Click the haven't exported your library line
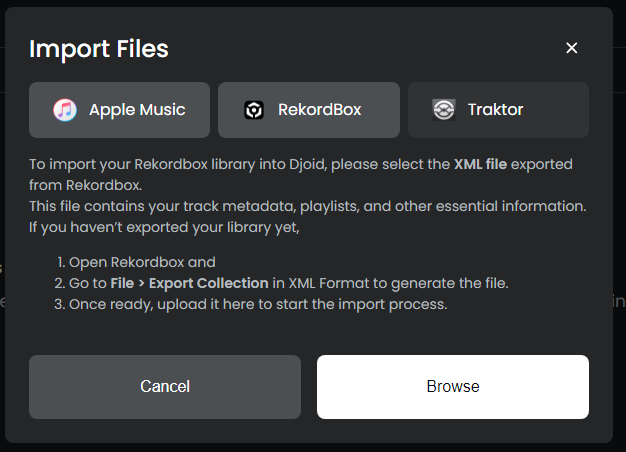Image resolution: width=626 pixels, height=452 pixels. pyautogui.click(x=164, y=226)
